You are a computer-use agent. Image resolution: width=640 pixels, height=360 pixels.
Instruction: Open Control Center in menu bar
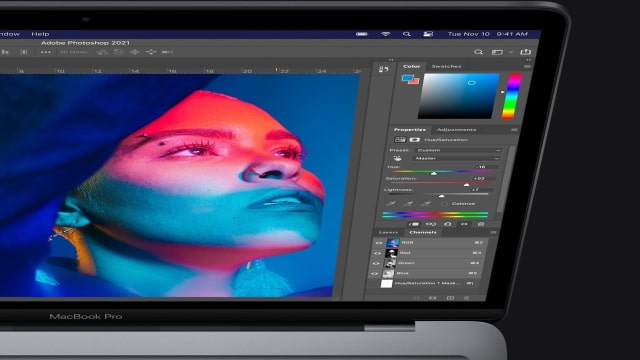click(428, 34)
